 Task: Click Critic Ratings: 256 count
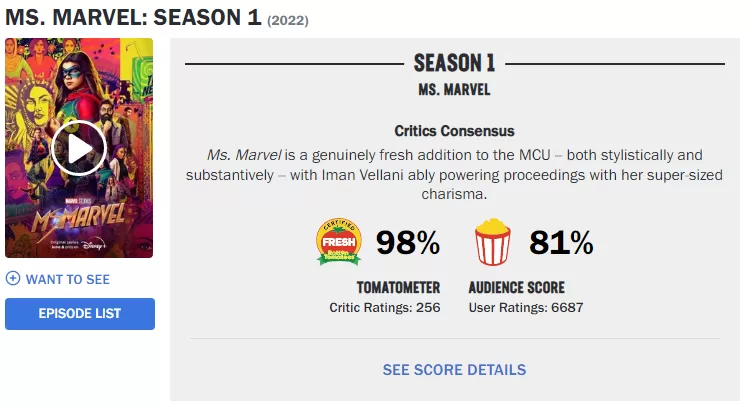pos(385,307)
